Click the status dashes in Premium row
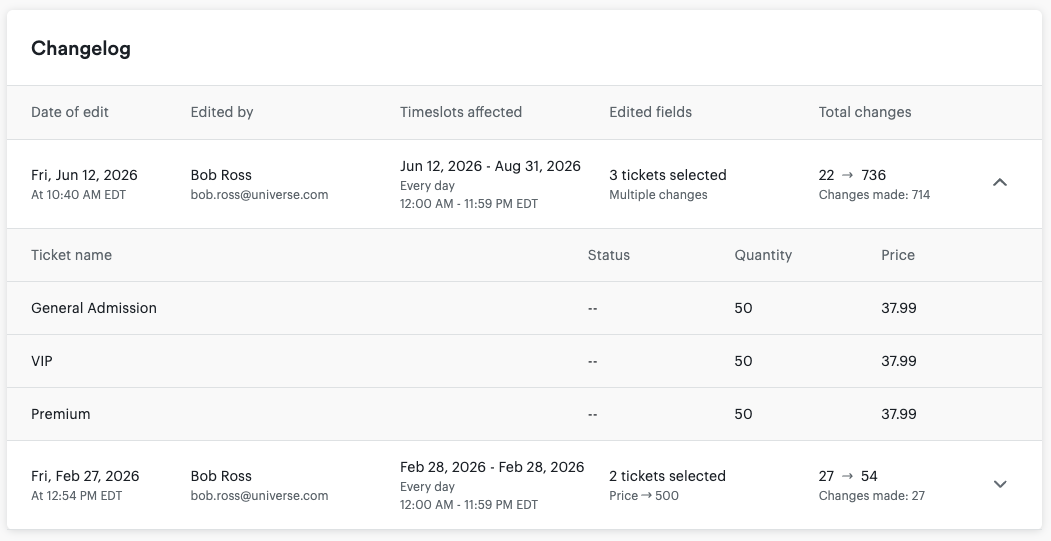The width and height of the screenshot is (1051, 541). [x=593, y=414]
